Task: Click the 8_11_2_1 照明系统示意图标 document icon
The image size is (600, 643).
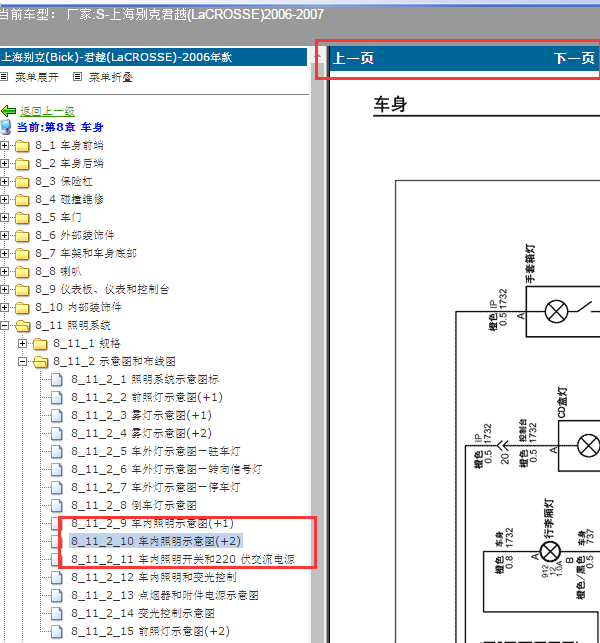Action: coord(57,380)
